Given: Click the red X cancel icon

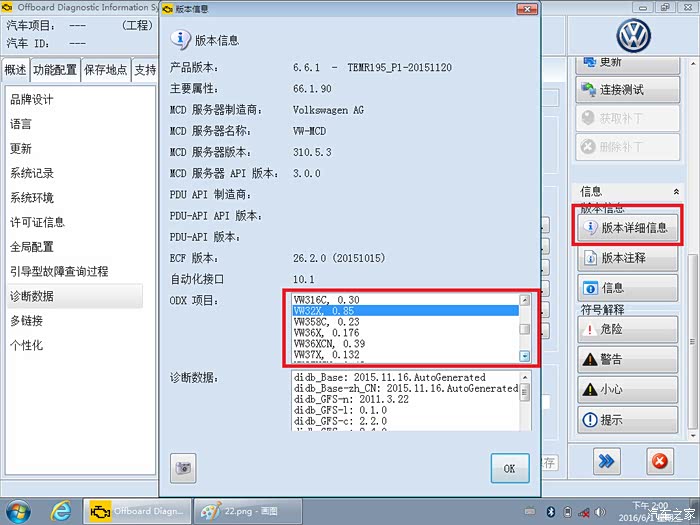Looking at the screenshot, I should click(x=660, y=461).
